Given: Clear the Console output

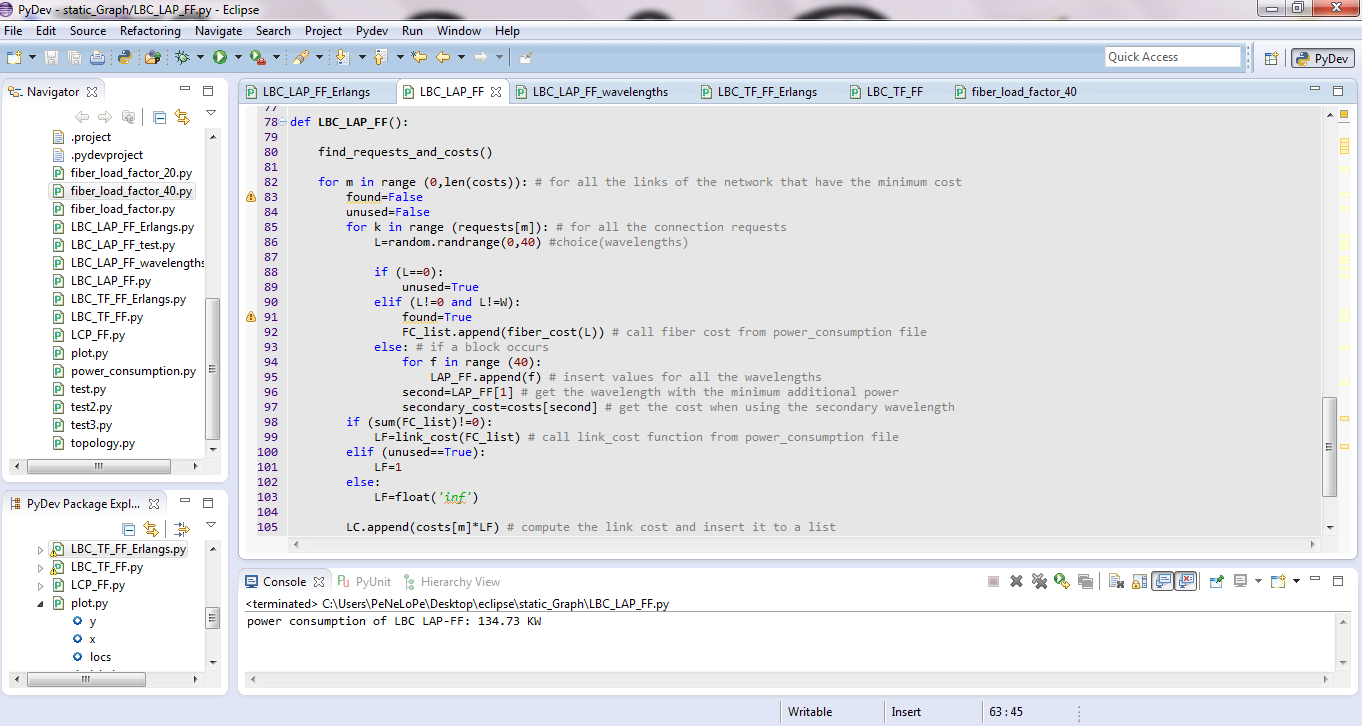Looking at the screenshot, I should click(x=1116, y=581).
